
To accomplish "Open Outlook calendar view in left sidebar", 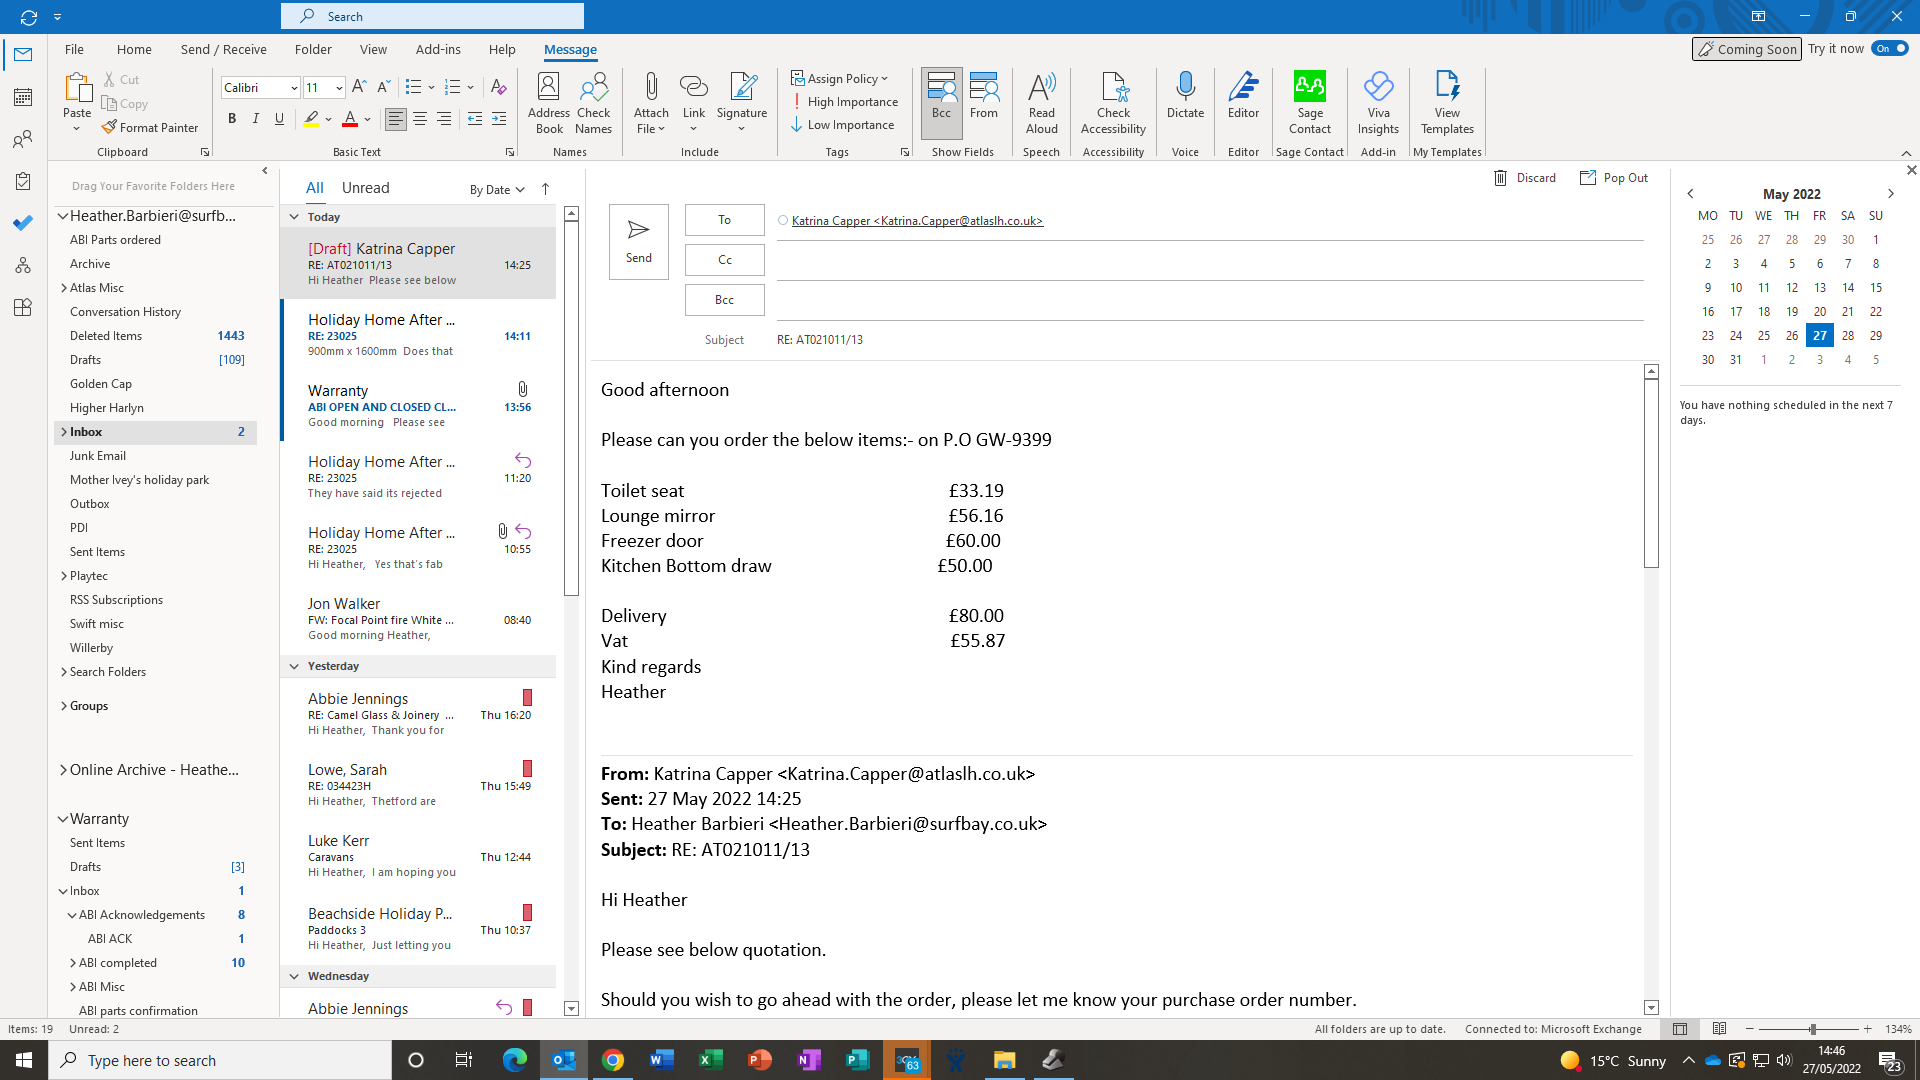I will (23, 97).
